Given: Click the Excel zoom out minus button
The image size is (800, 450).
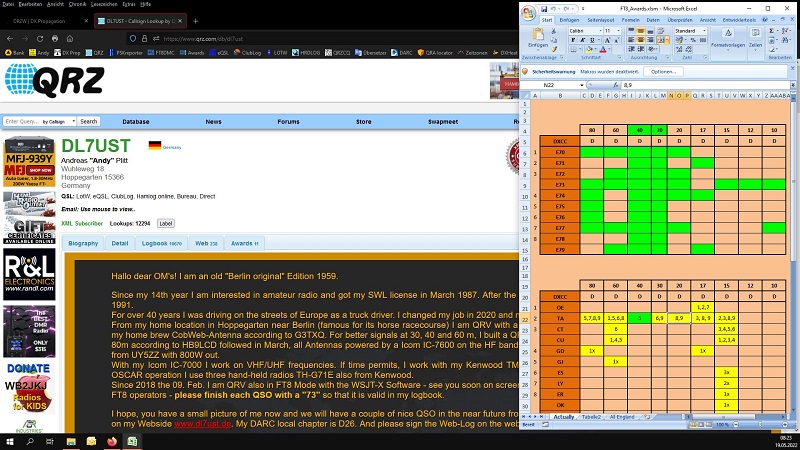Looking at the screenshot, I should [x=736, y=424].
